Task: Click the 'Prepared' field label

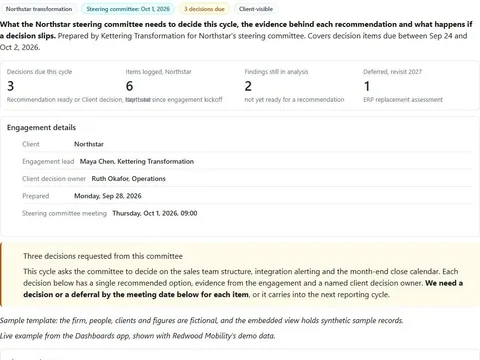Action: click(36, 196)
